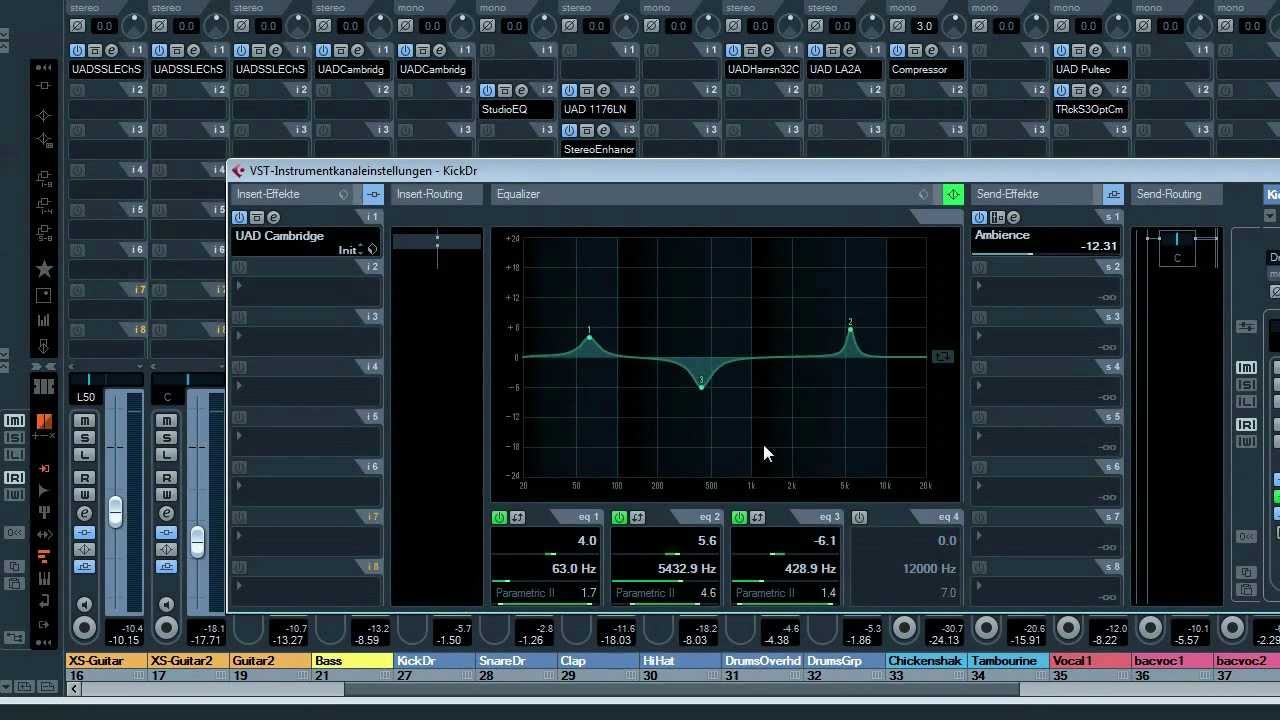This screenshot has height=720, width=1280.
Task: Click EQ curve point 3 in the graph
Action: click(x=702, y=386)
